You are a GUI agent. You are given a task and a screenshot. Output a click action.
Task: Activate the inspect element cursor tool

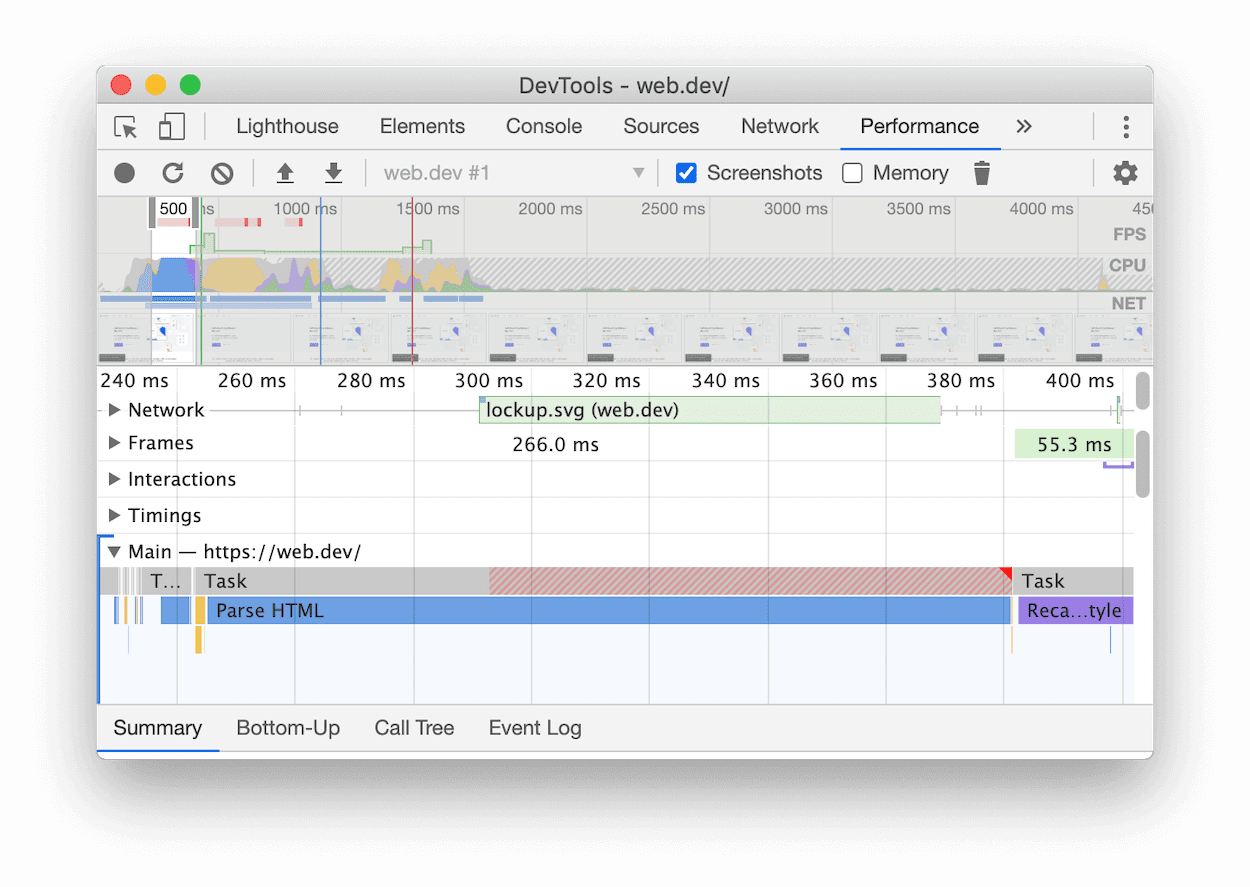[124, 127]
